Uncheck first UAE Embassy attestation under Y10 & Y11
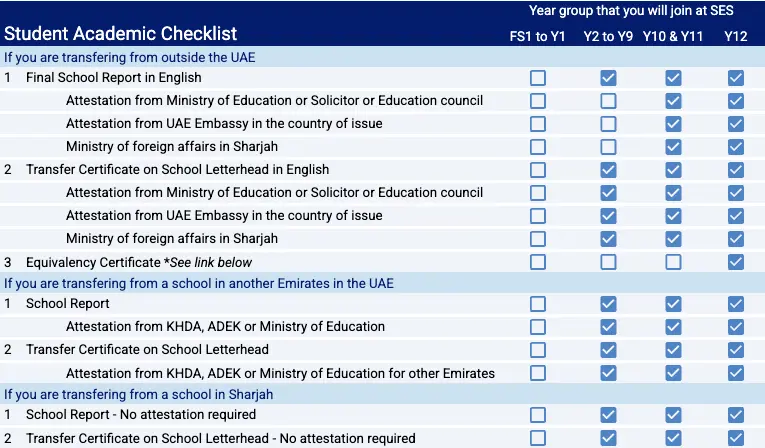Viewport: 765px width, 448px height. [x=673, y=124]
